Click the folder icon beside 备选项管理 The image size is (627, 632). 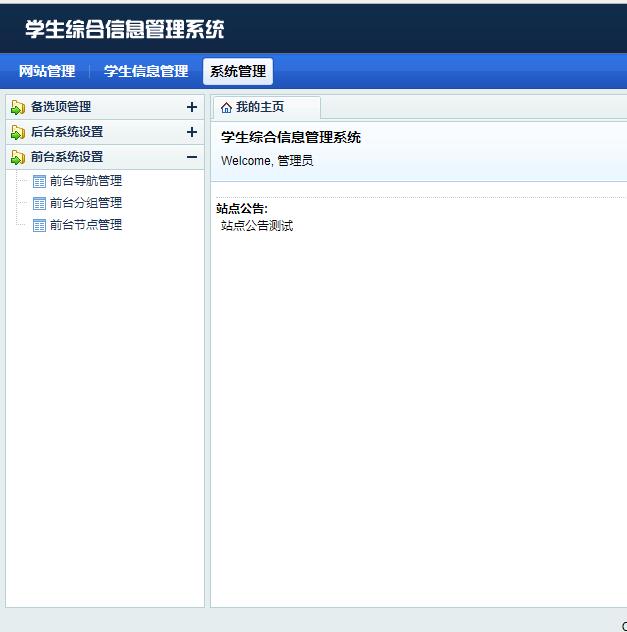click(18, 107)
